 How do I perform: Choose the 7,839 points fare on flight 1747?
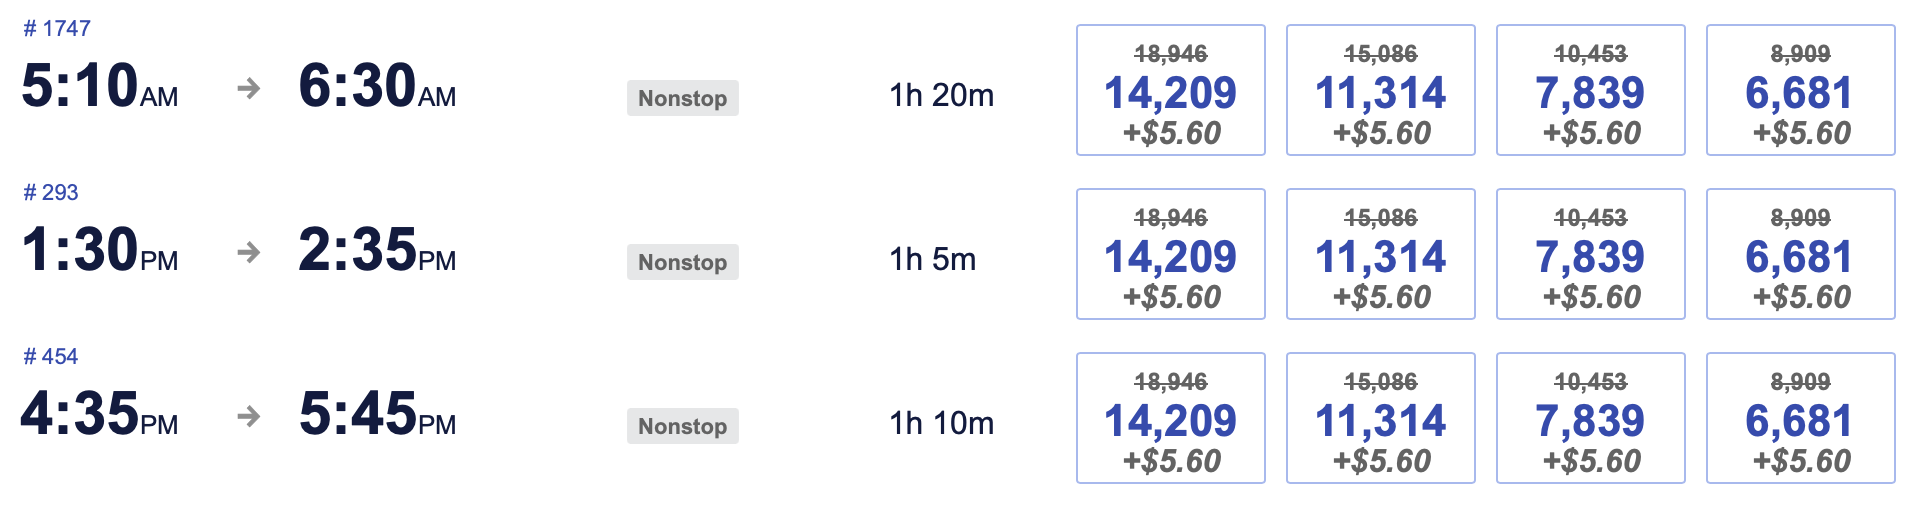point(1590,91)
